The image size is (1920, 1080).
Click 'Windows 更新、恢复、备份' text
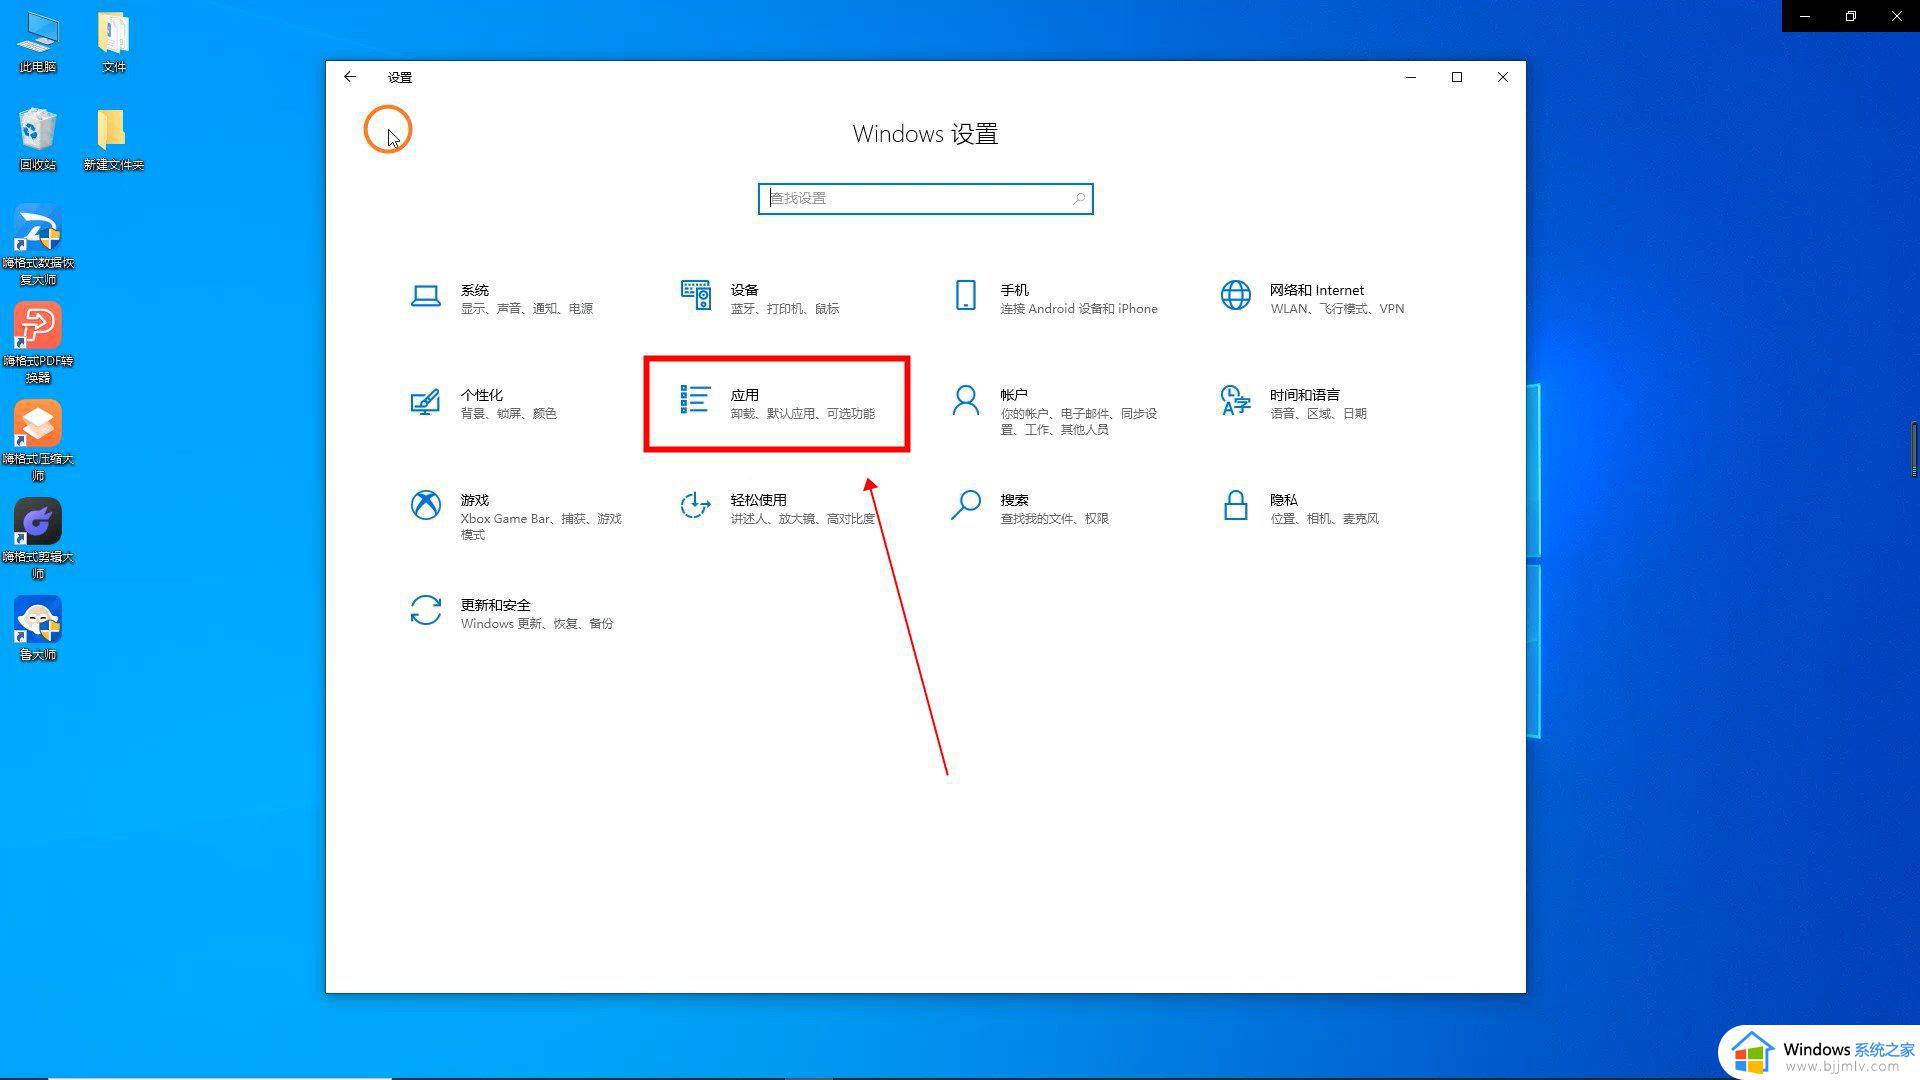pos(537,623)
